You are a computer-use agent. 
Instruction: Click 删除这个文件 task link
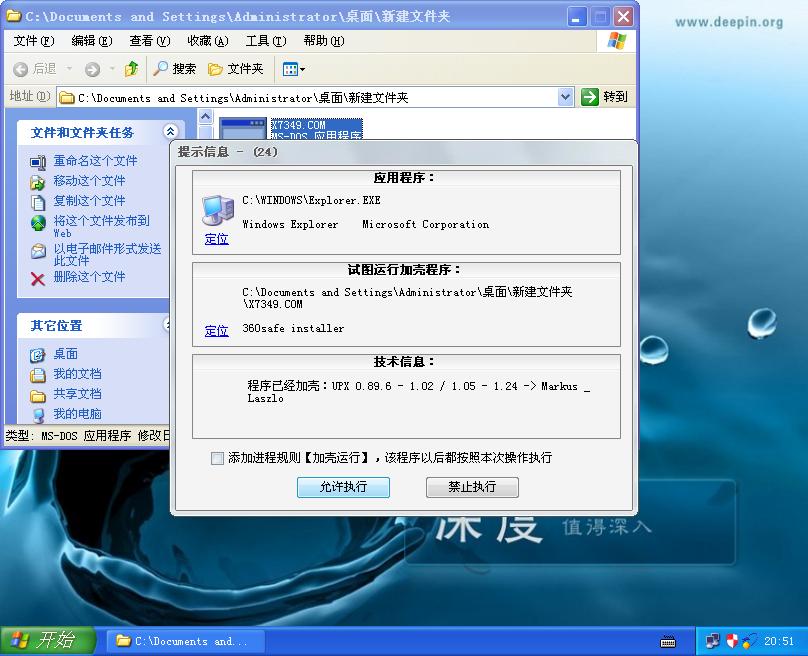pyautogui.click(x=89, y=277)
